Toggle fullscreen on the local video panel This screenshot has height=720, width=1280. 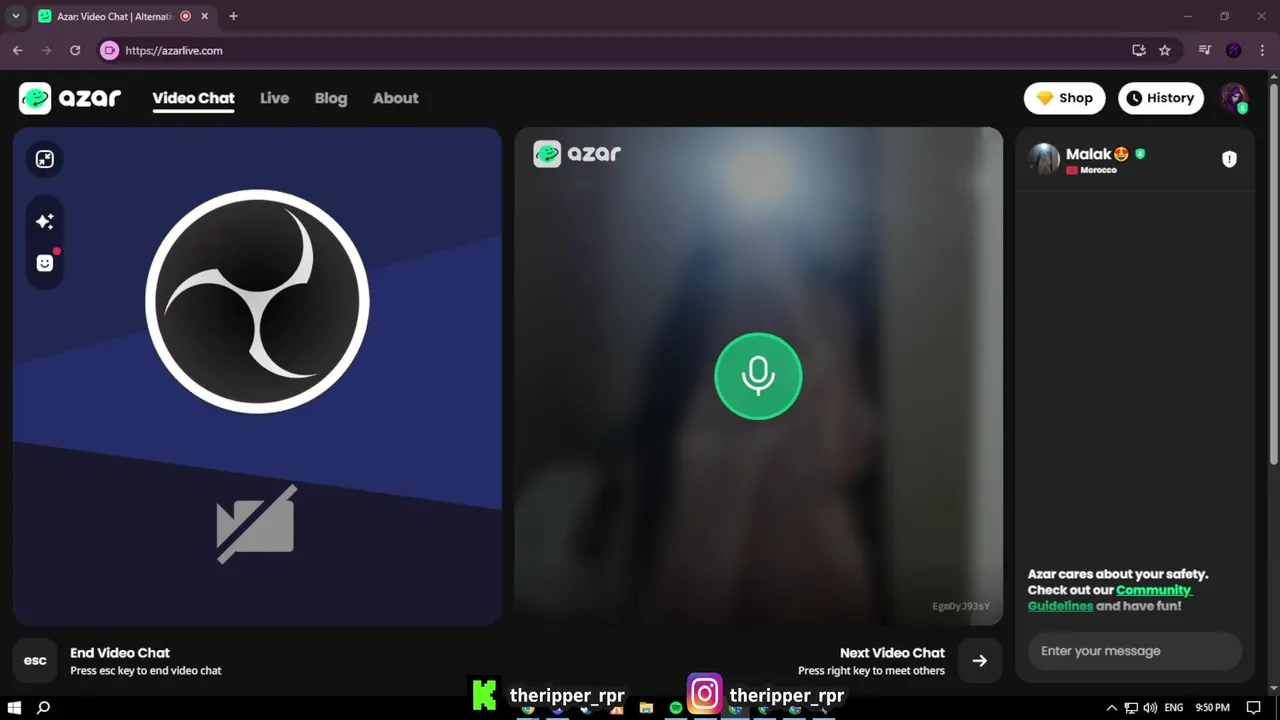click(x=45, y=159)
